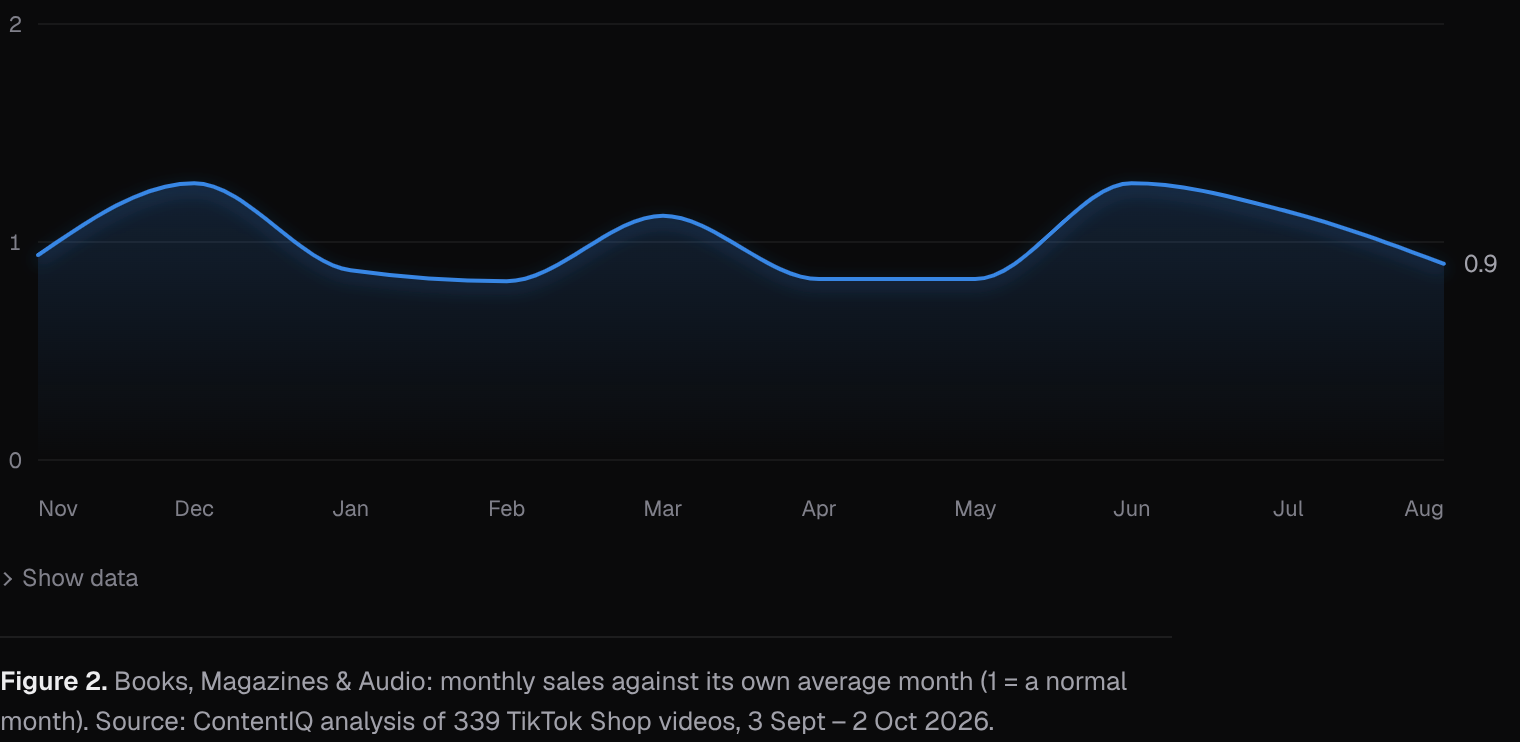
Task: Click the Jul x-axis label
Action: (1288, 508)
